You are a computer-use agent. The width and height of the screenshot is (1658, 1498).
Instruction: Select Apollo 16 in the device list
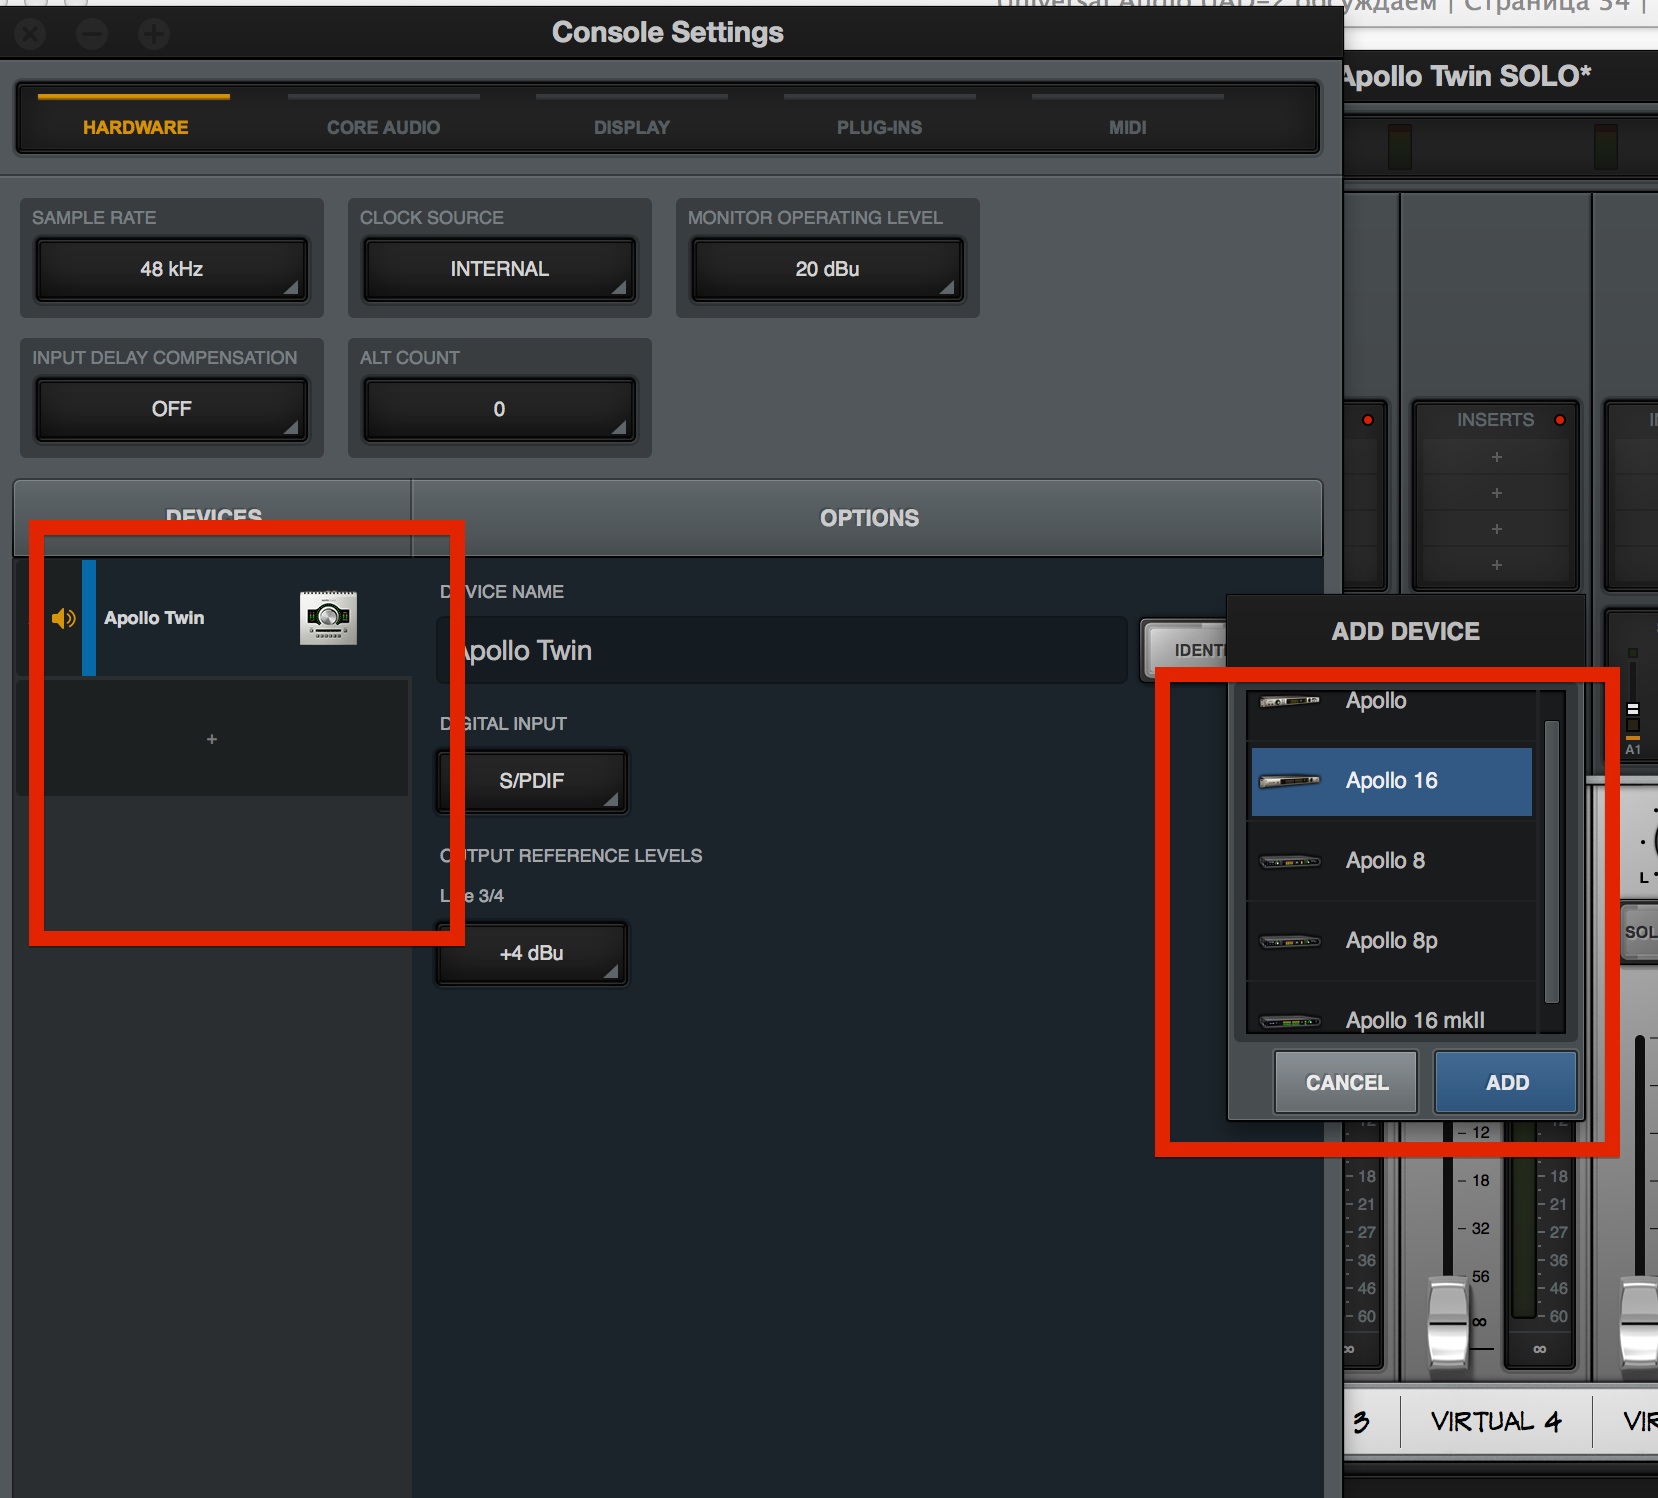coord(1391,781)
